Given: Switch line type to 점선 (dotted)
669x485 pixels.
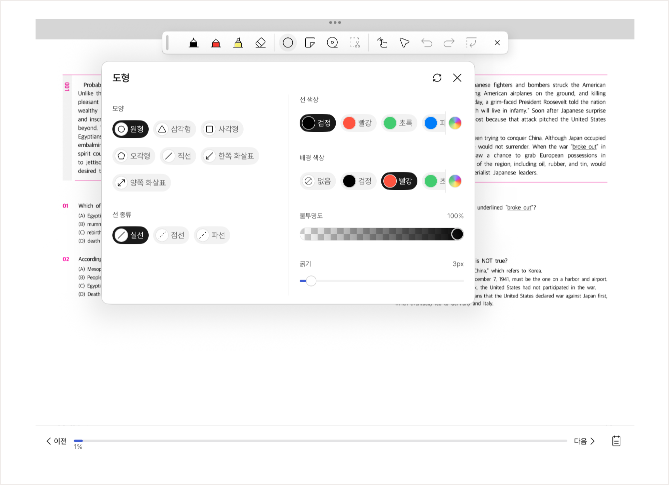Looking at the screenshot, I should [172, 235].
